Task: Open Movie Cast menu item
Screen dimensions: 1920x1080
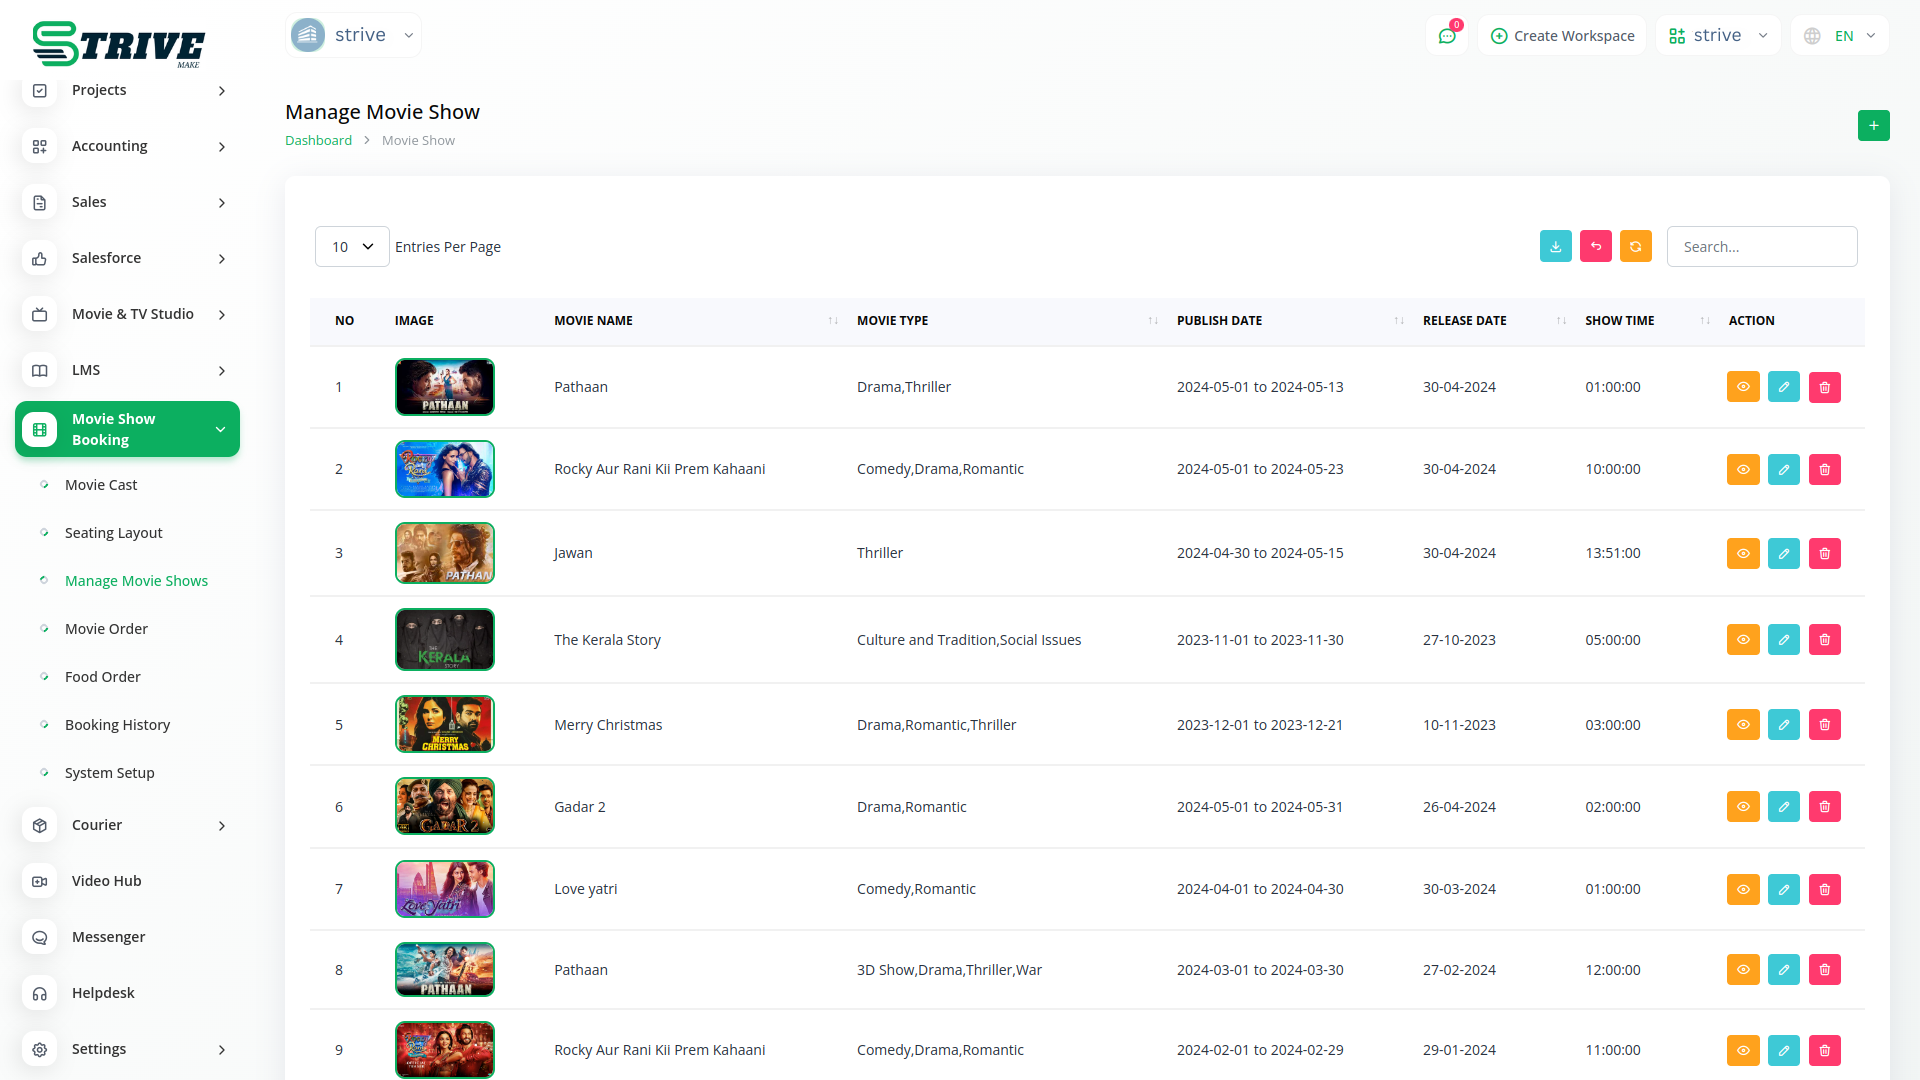Action: 101,485
